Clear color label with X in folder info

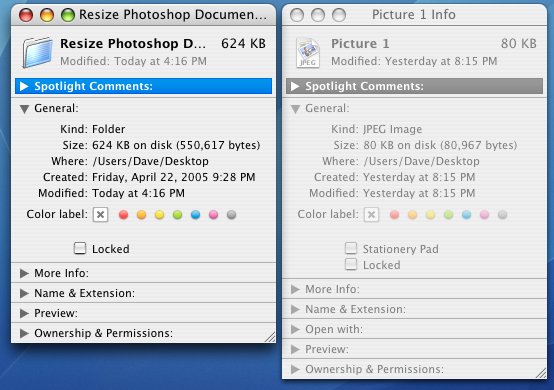[x=100, y=214]
